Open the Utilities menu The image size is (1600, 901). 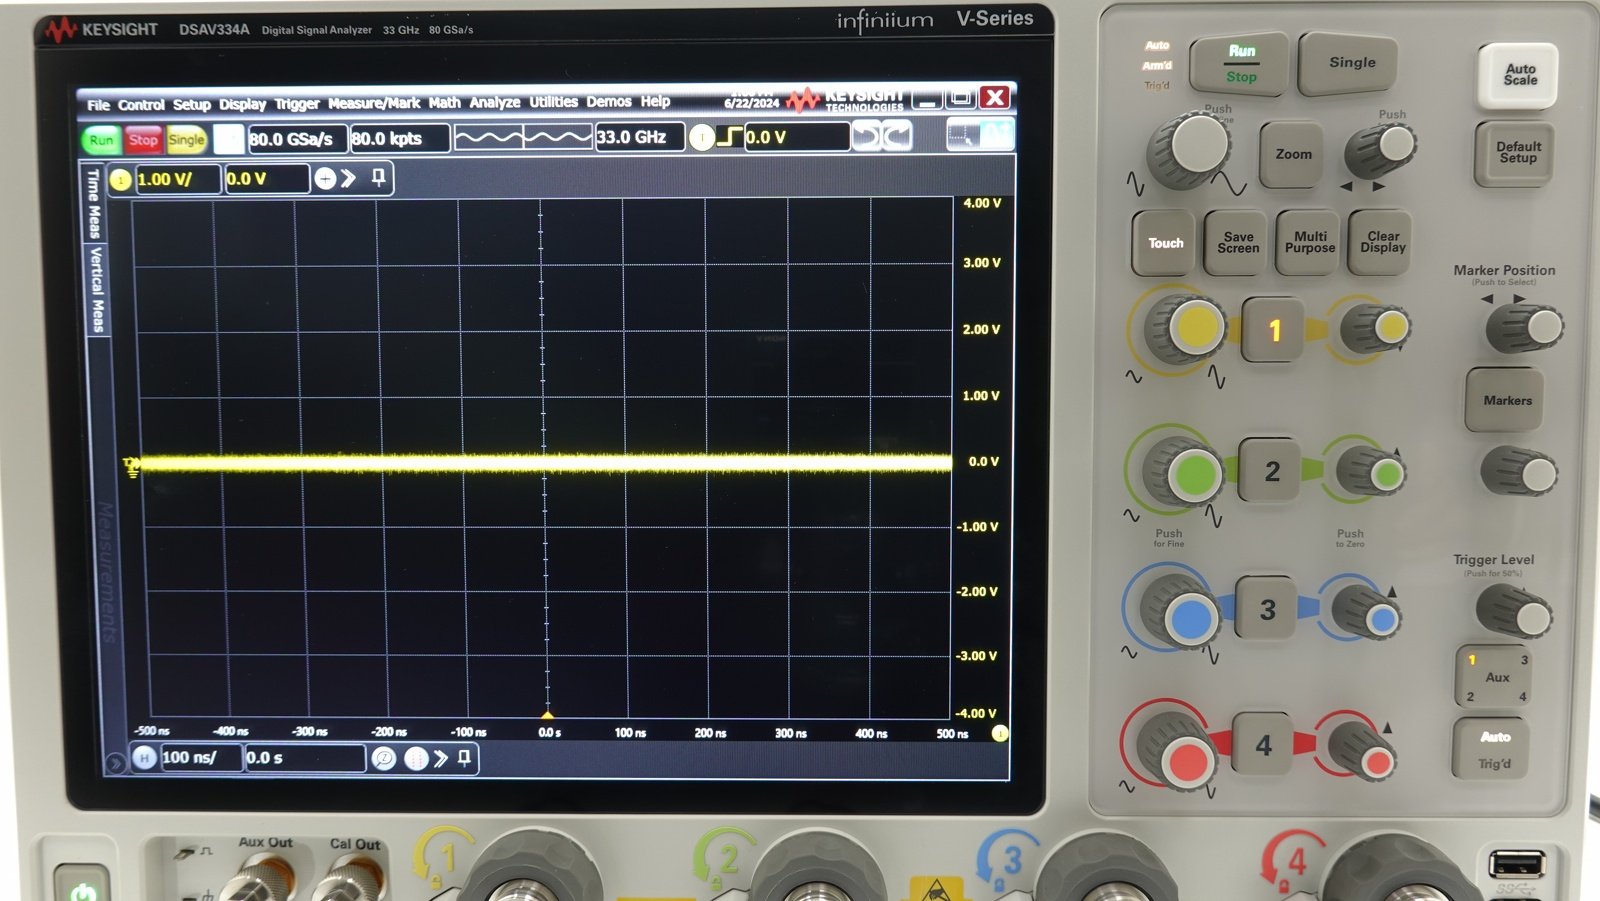[554, 102]
